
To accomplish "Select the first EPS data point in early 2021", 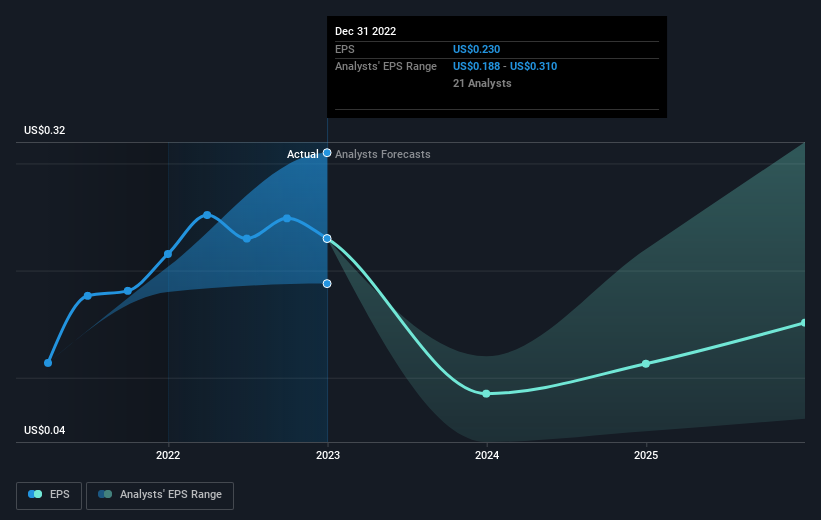I will pyautogui.click(x=48, y=363).
